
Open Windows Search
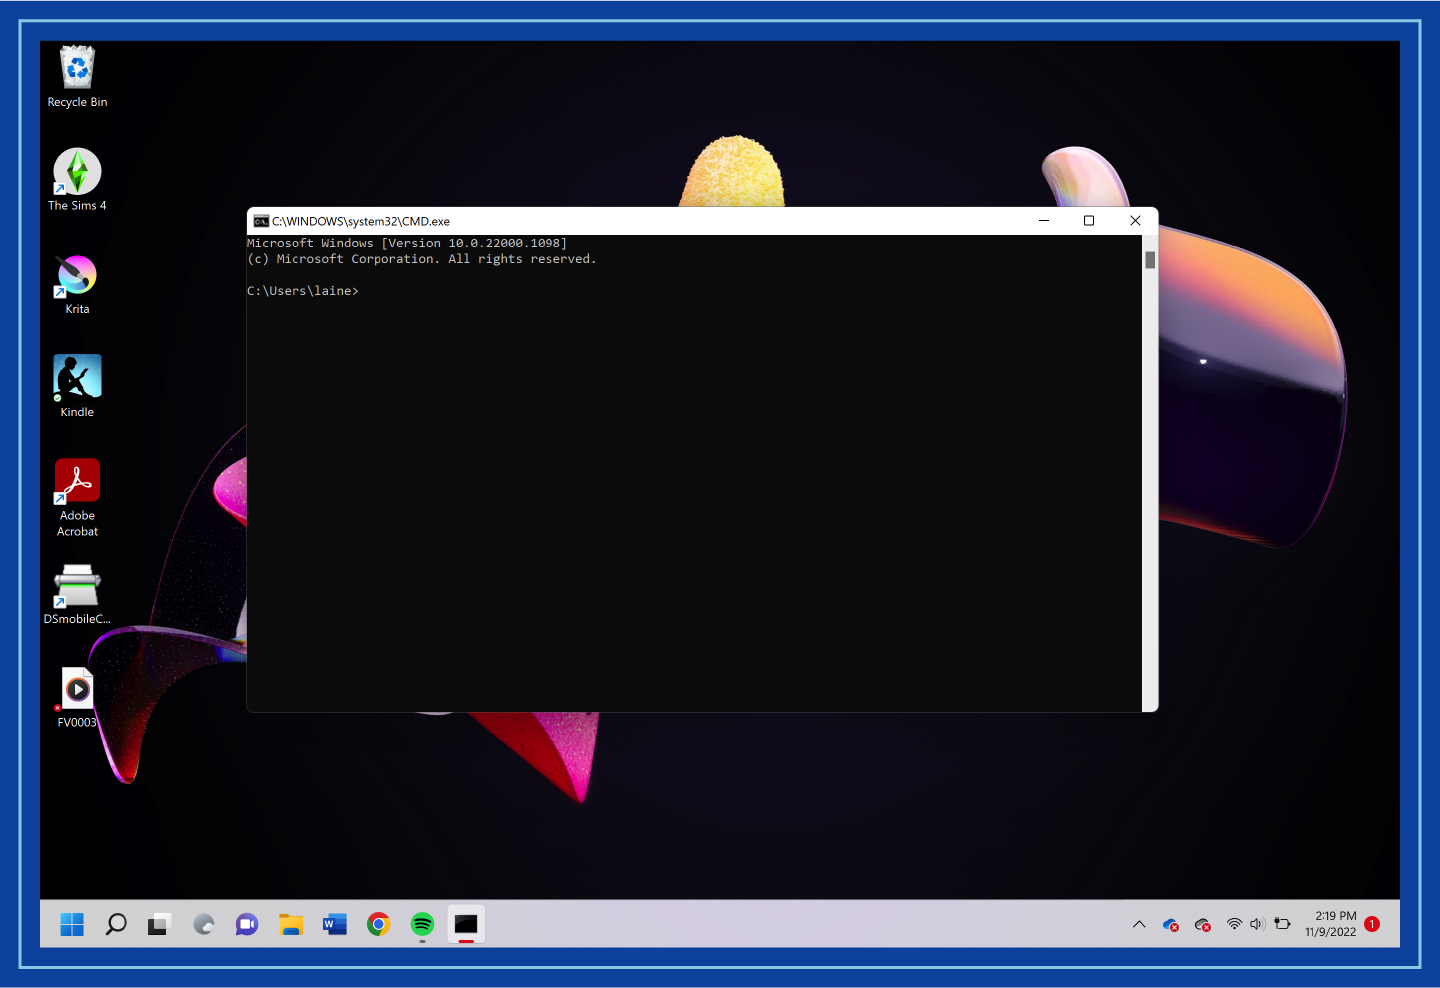pyautogui.click(x=115, y=924)
